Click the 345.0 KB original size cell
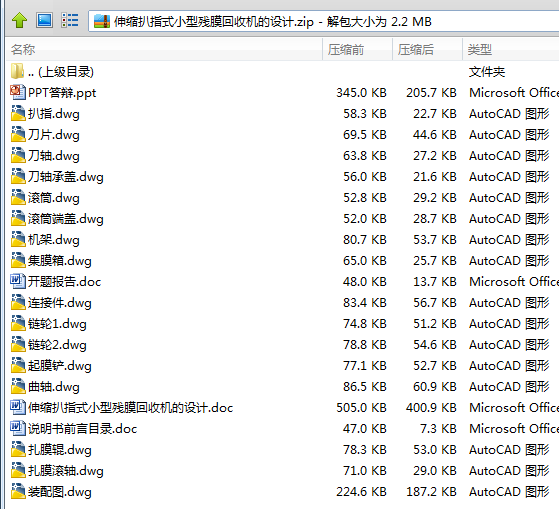The image size is (559, 509). pos(361,93)
